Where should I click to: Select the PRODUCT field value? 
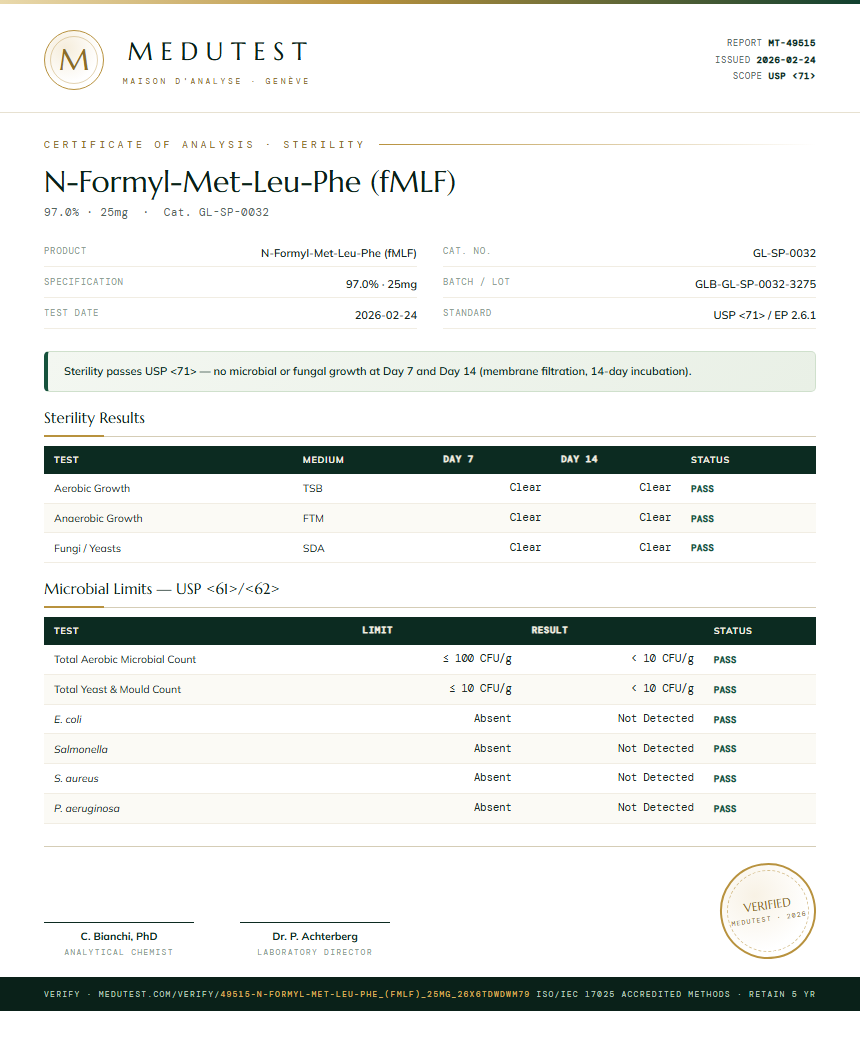coord(339,254)
